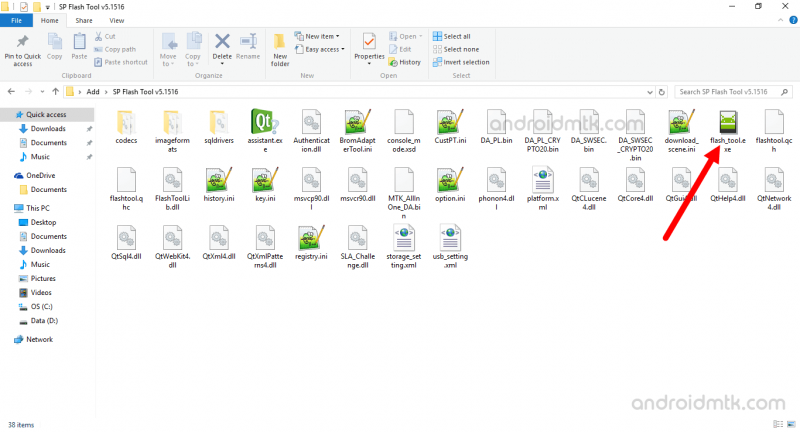Select the DA_PL.bin file

pyautogui.click(x=496, y=127)
